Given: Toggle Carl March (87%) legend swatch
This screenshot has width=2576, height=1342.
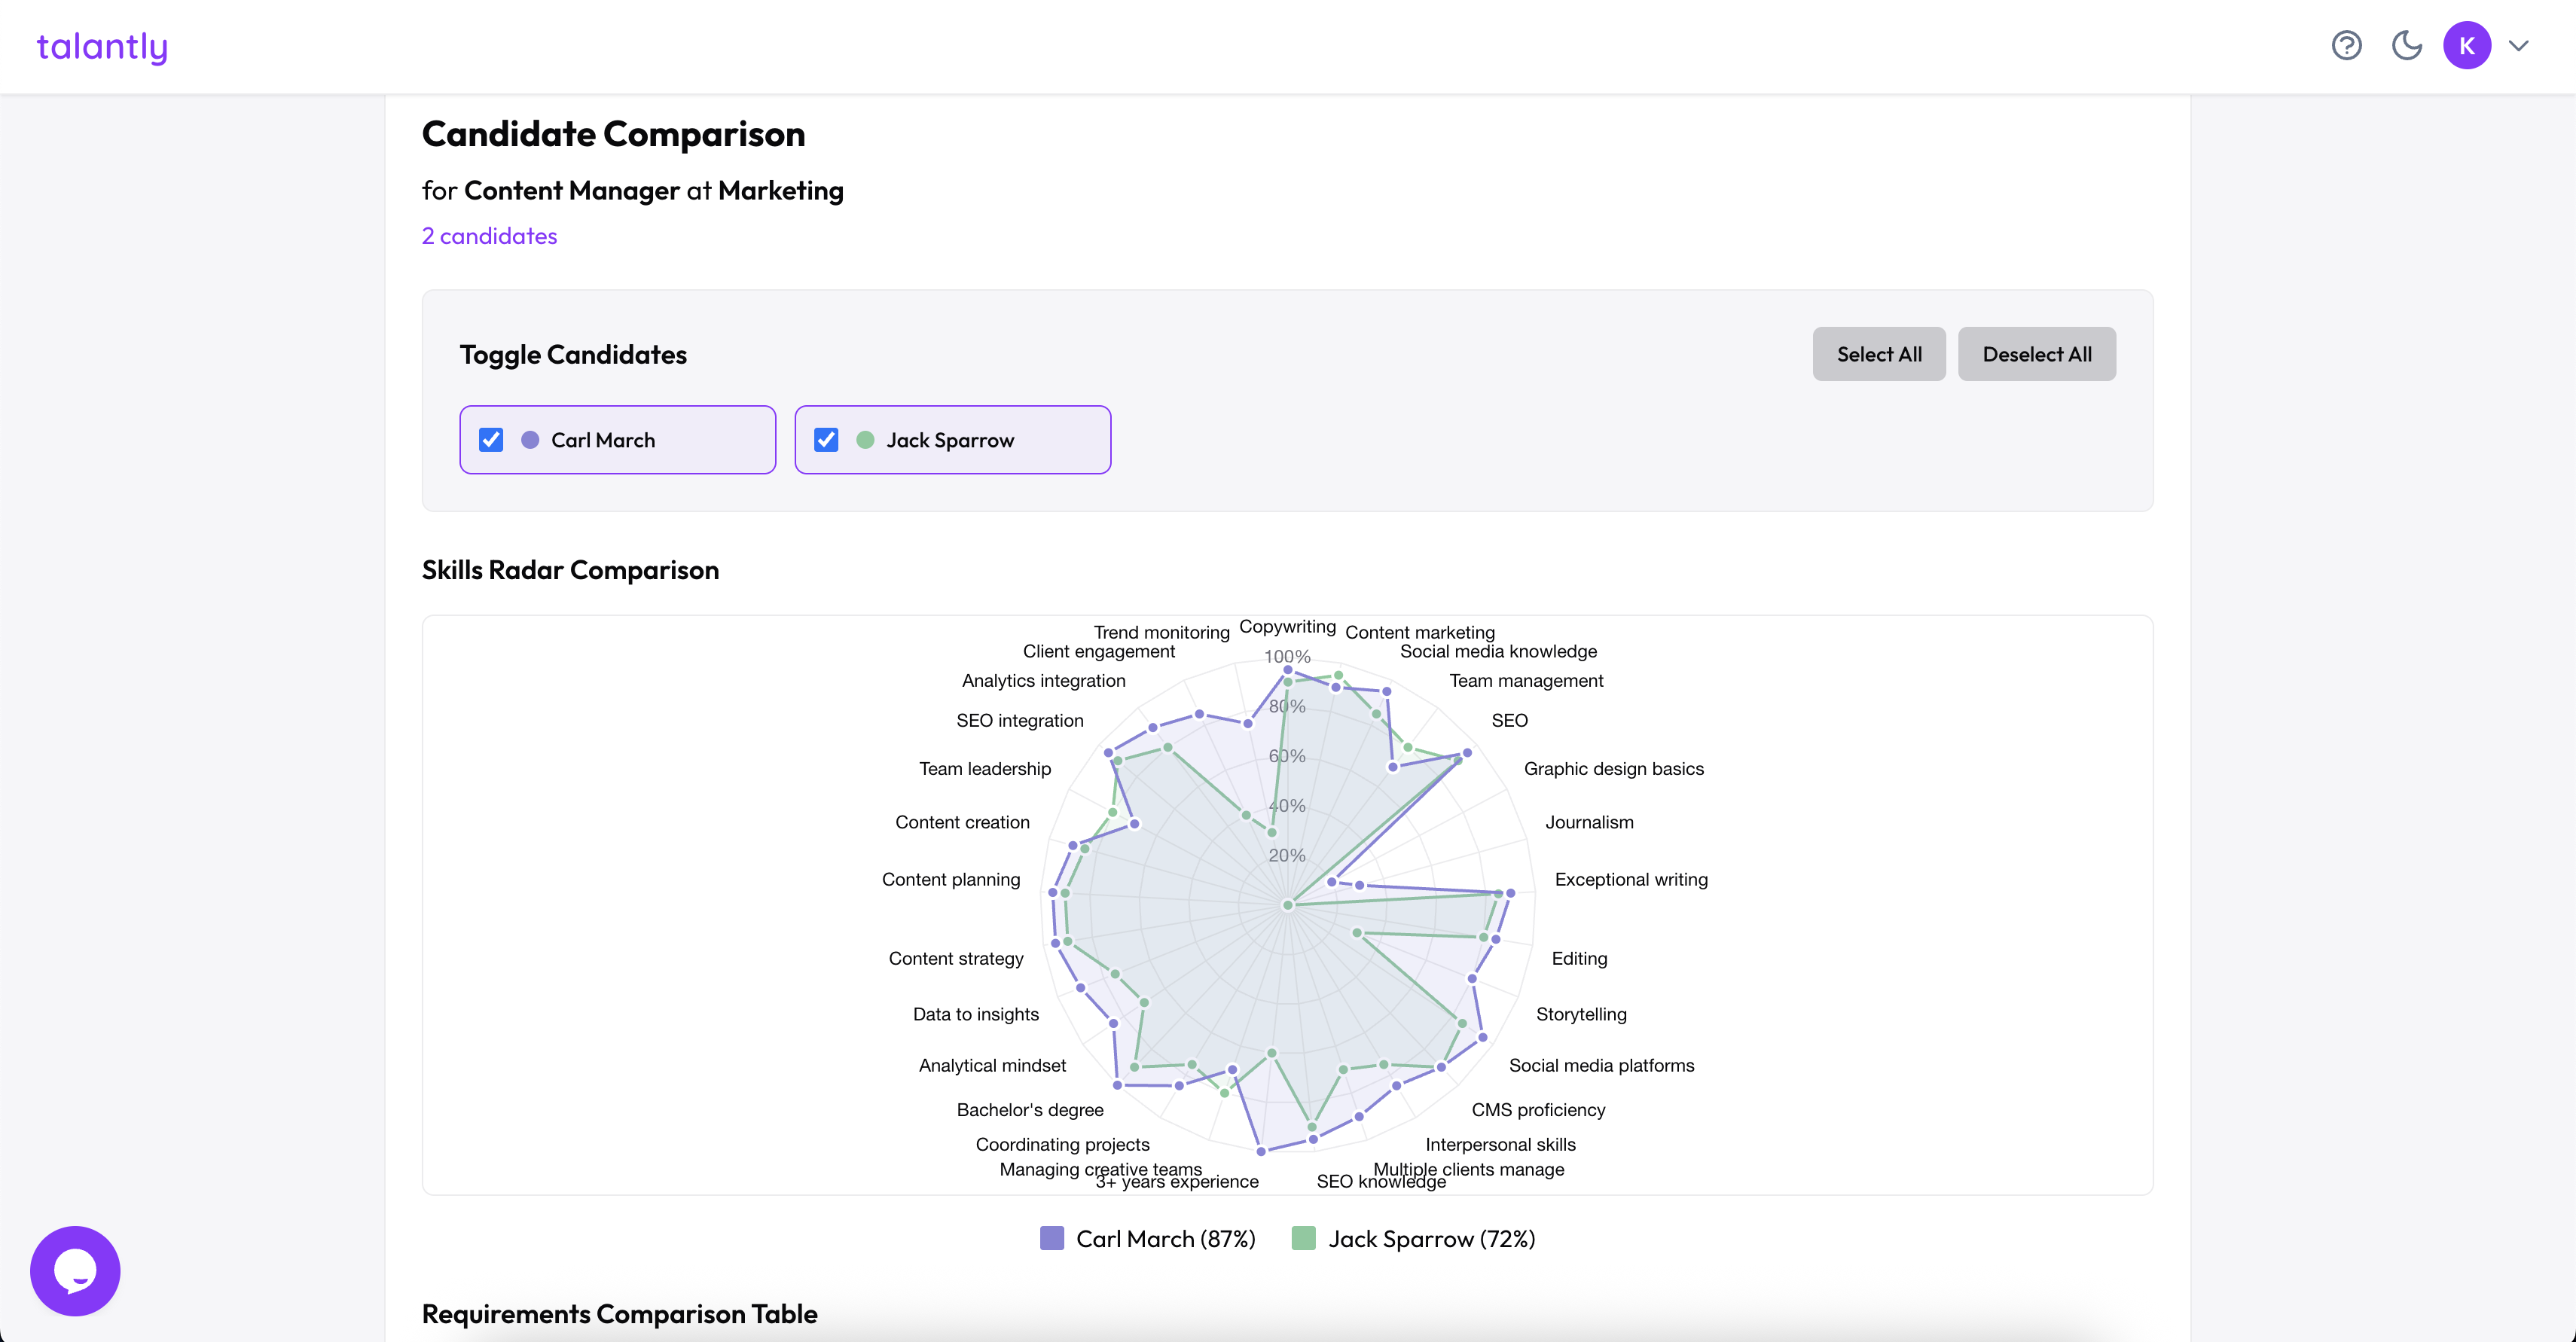Looking at the screenshot, I should point(1052,1238).
